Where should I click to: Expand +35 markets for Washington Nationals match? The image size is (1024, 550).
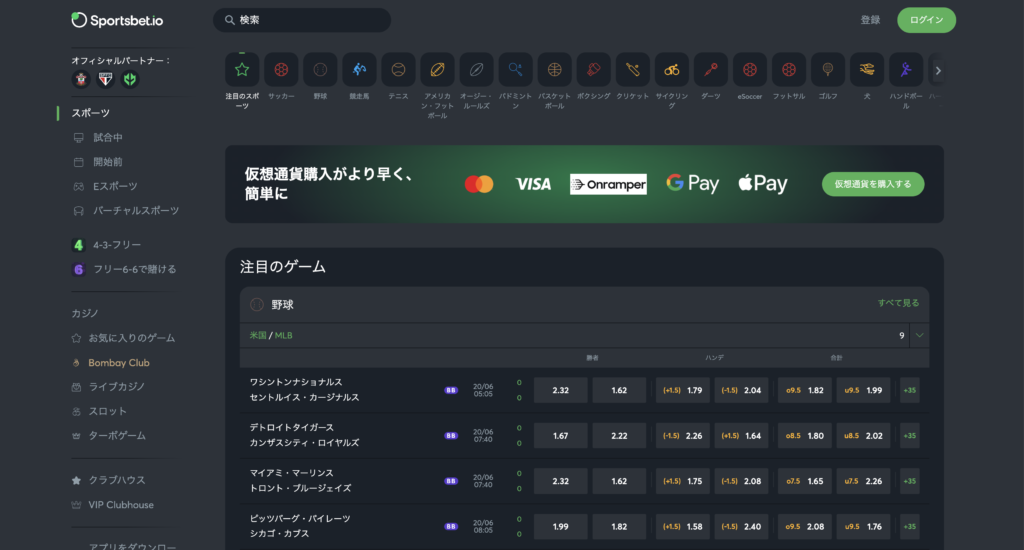click(x=910, y=390)
